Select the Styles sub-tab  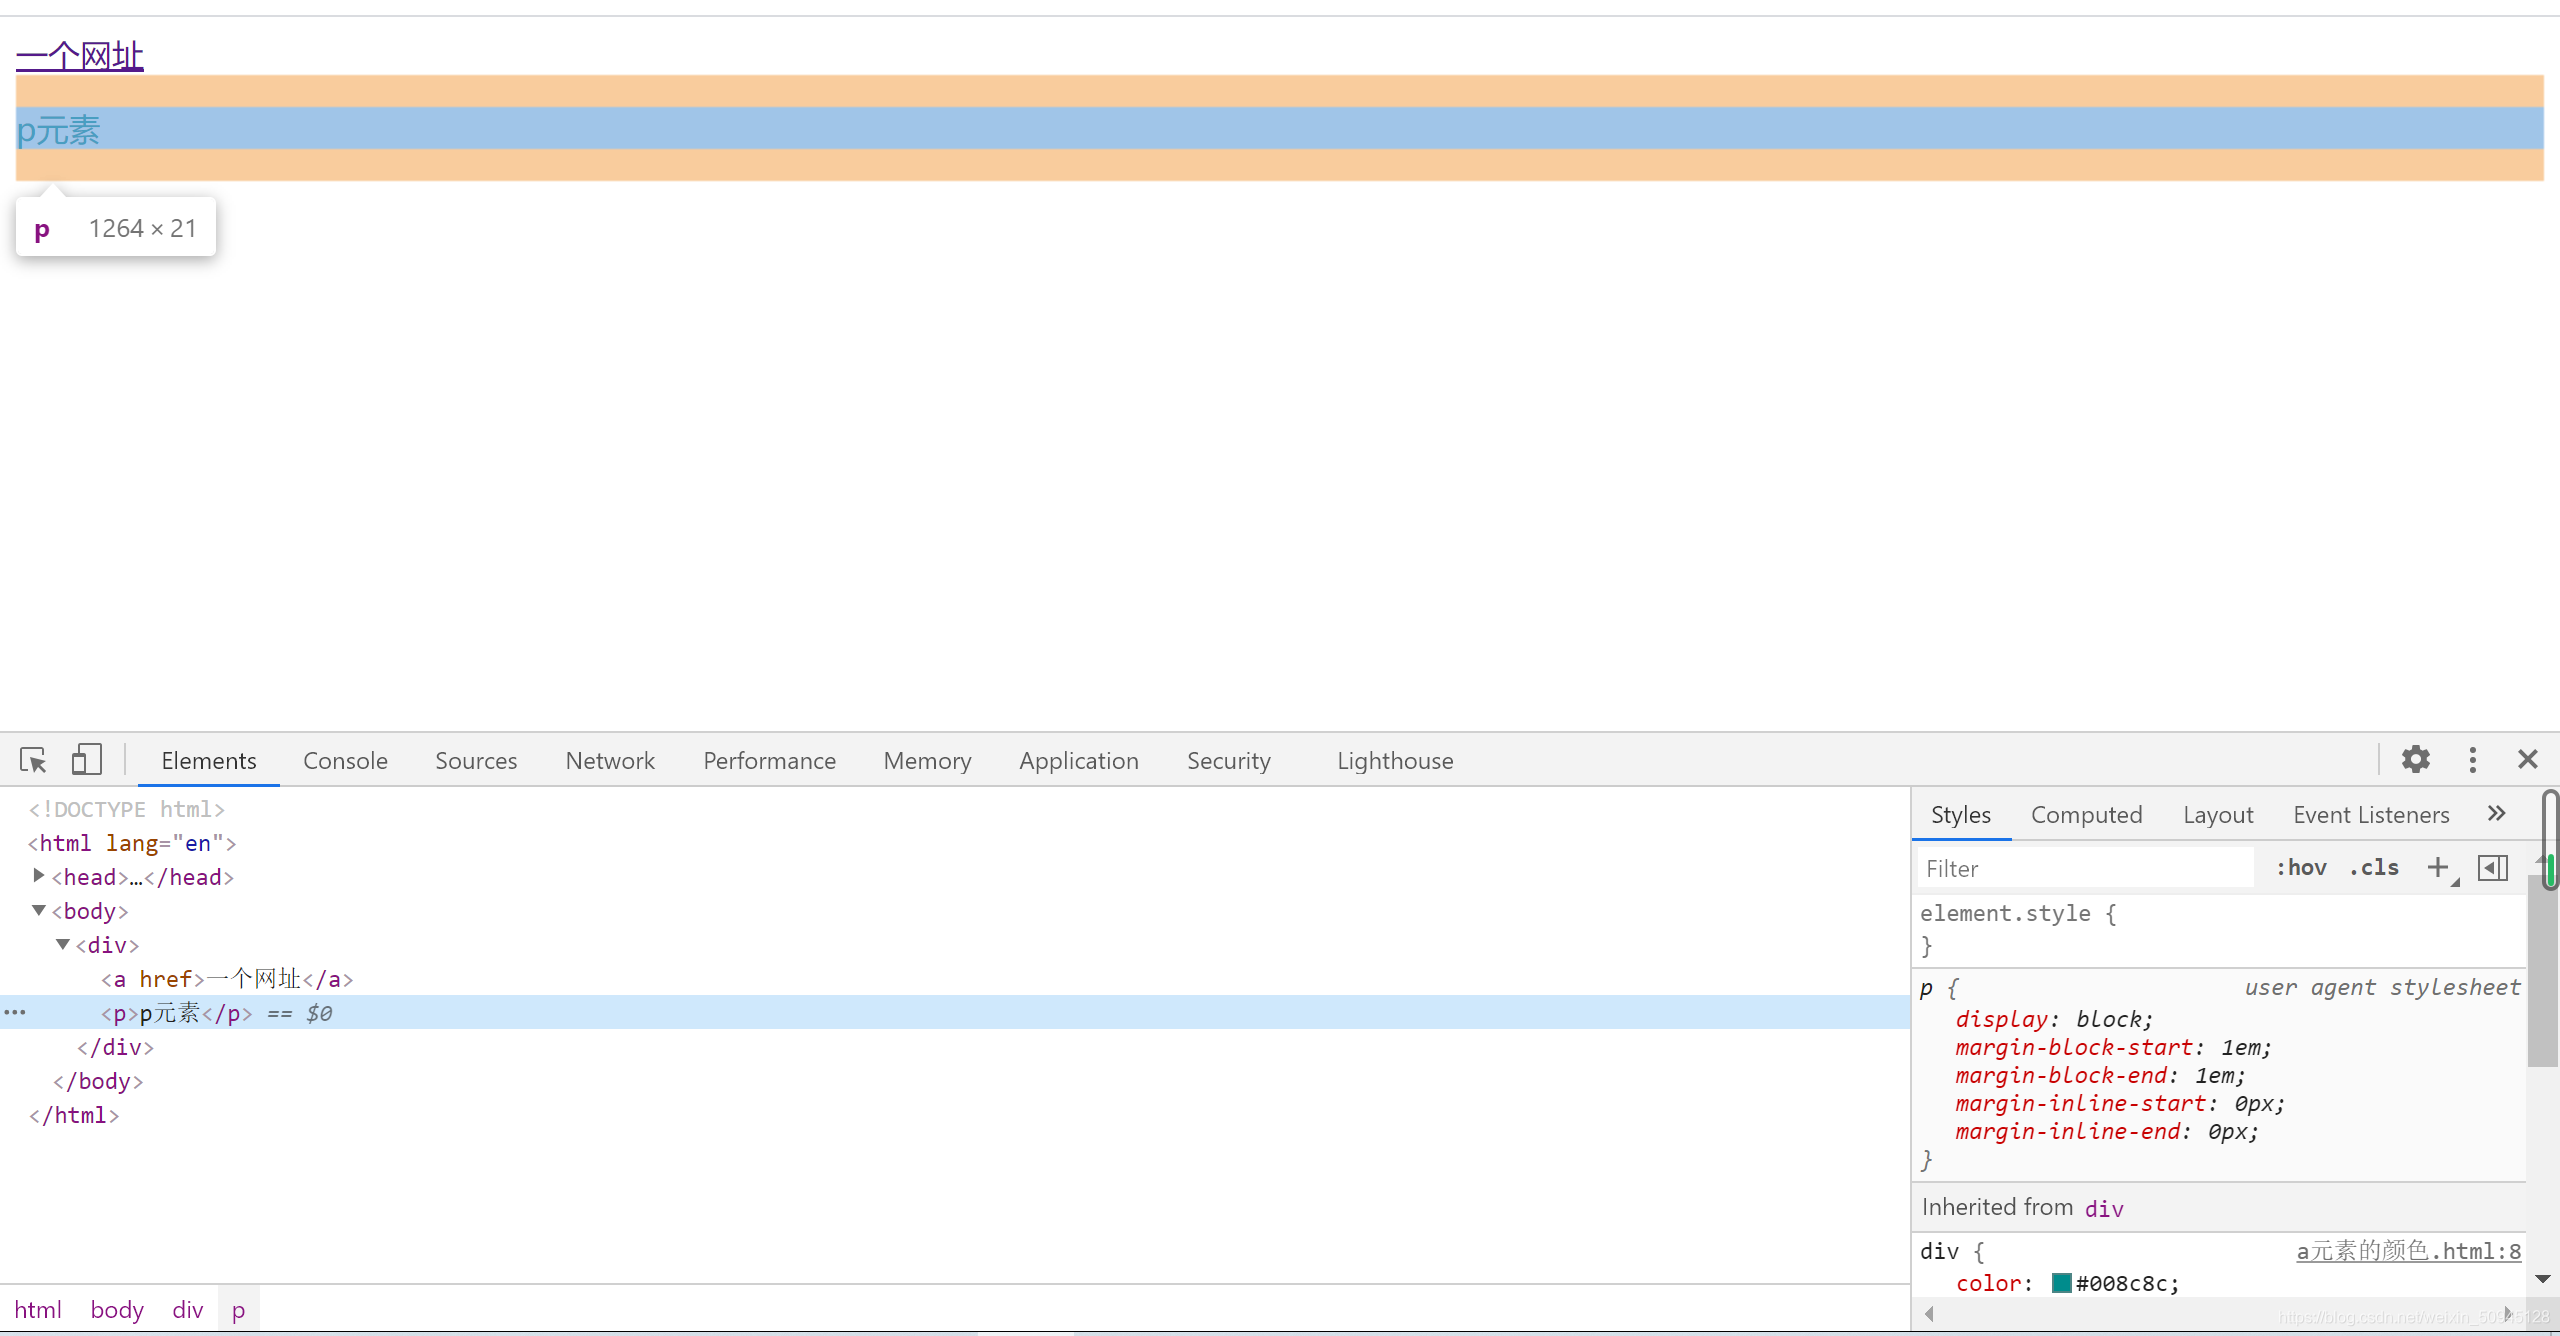pos(1961,815)
